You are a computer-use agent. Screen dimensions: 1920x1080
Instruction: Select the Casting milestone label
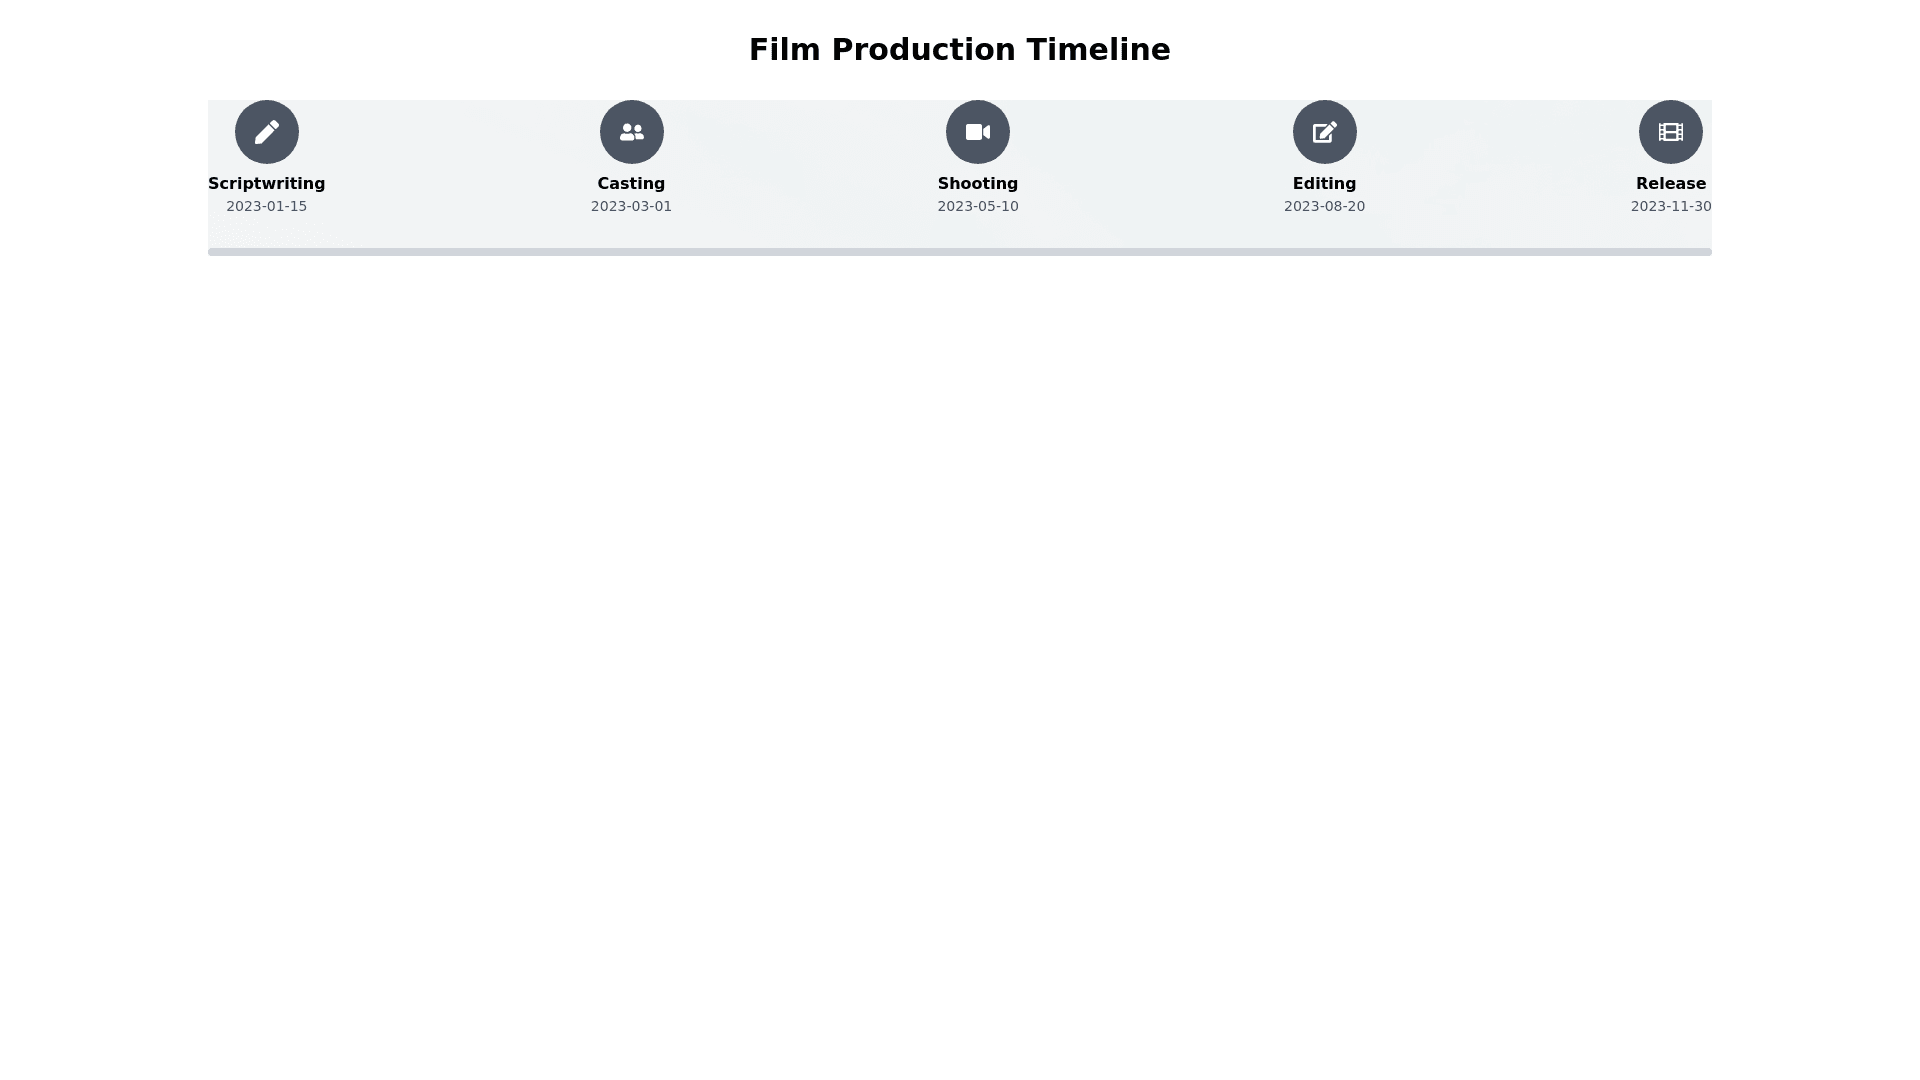click(631, 184)
